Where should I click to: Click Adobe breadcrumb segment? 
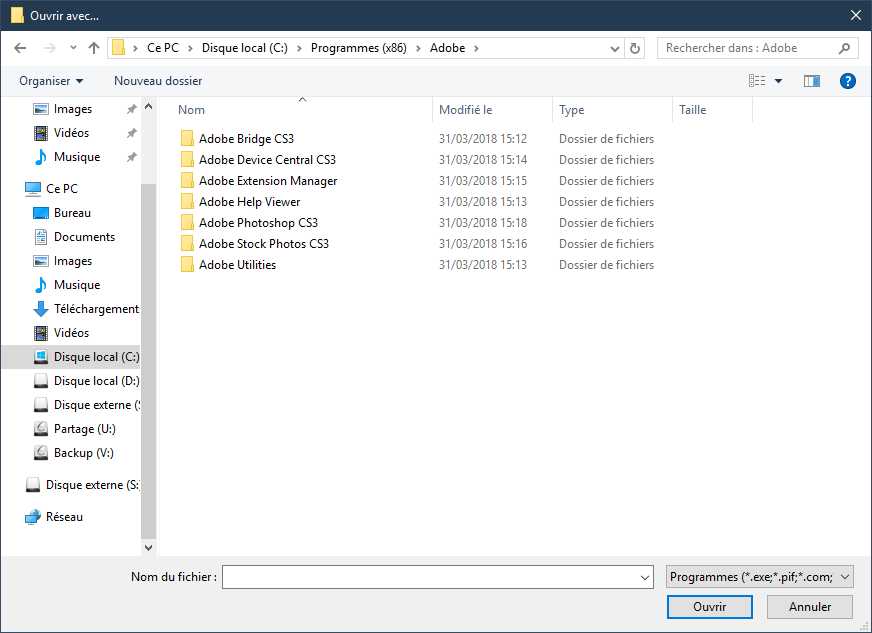pyautogui.click(x=448, y=48)
